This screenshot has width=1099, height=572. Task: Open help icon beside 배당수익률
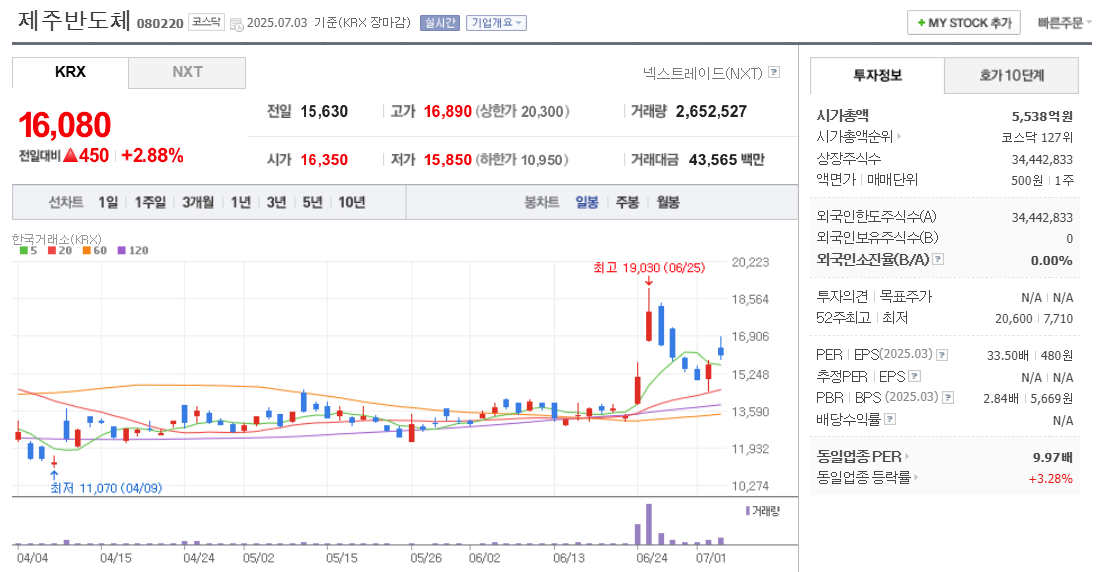pos(890,419)
